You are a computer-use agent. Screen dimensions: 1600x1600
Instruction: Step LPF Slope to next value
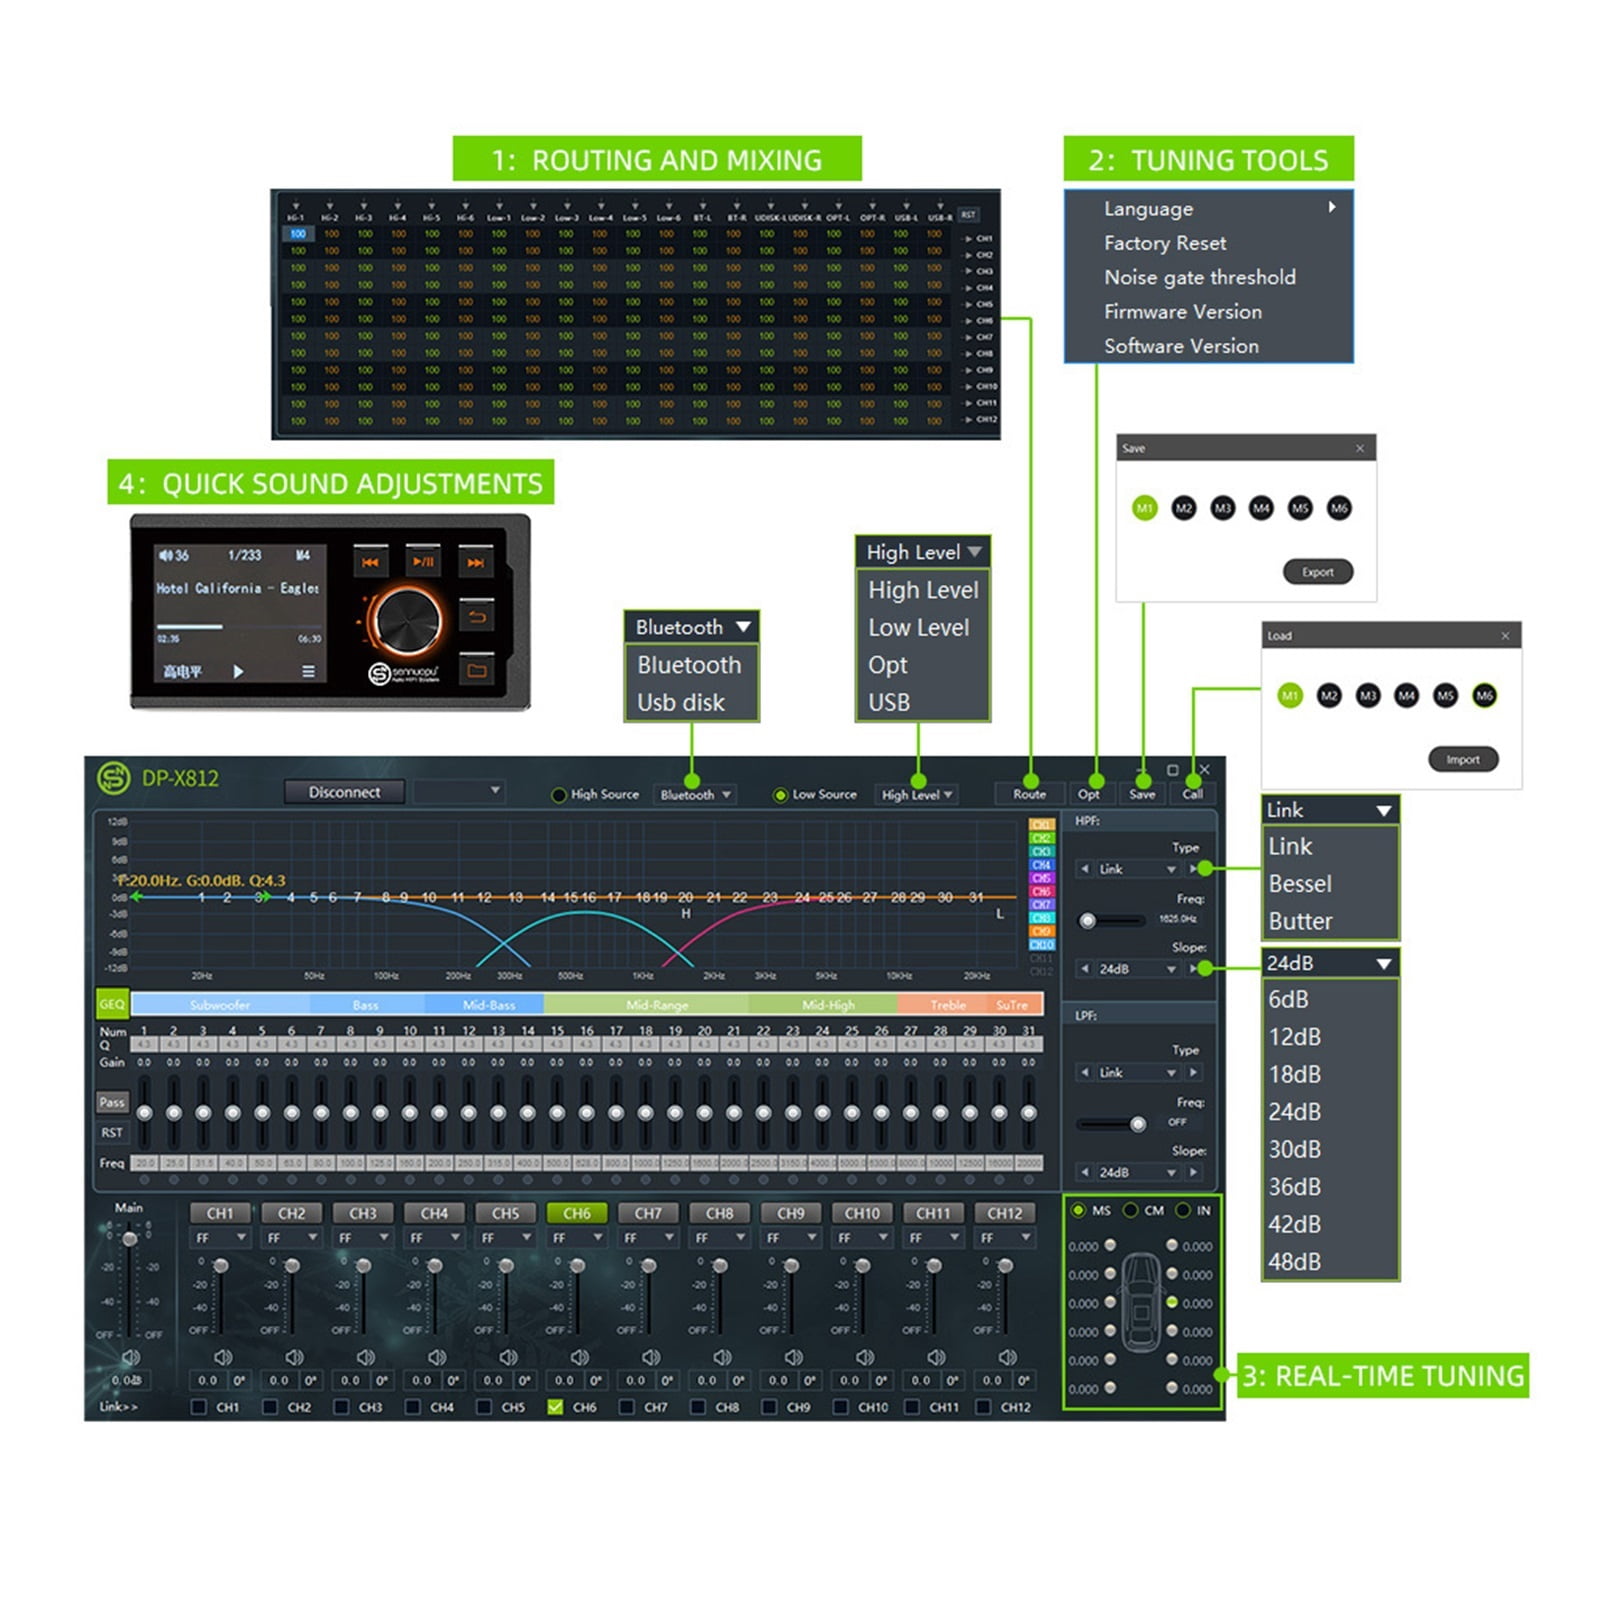(x=1193, y=1172)
